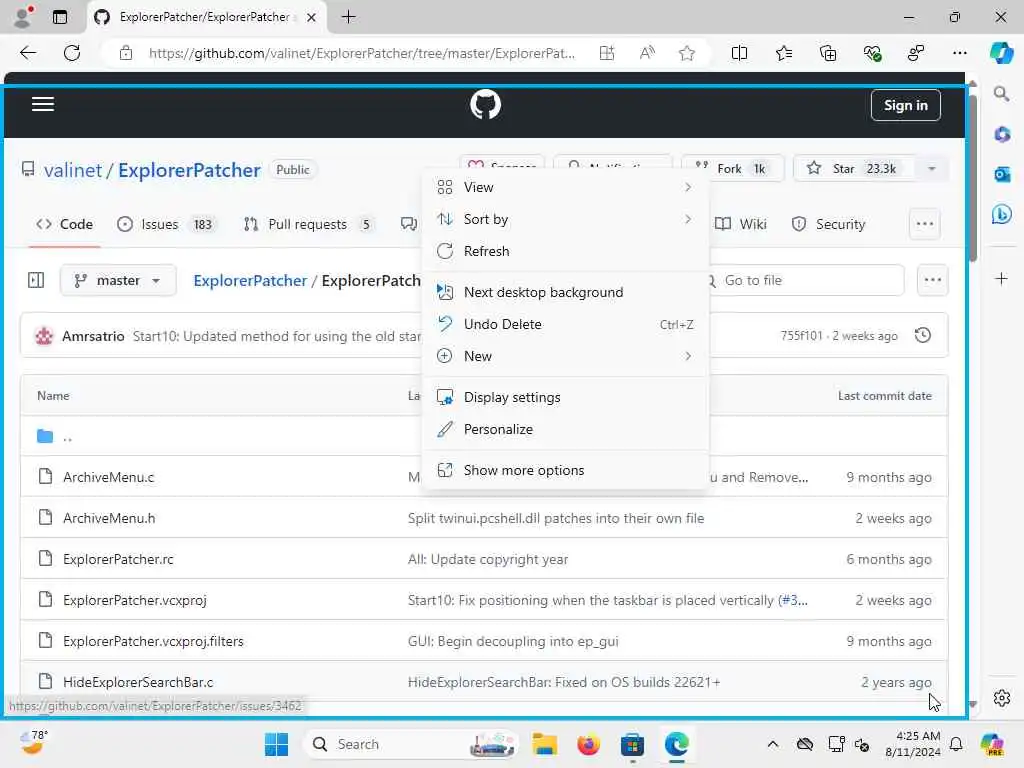Open ArchiveMenu.c file
The image size is (1024, 768).
pos(108,477)
